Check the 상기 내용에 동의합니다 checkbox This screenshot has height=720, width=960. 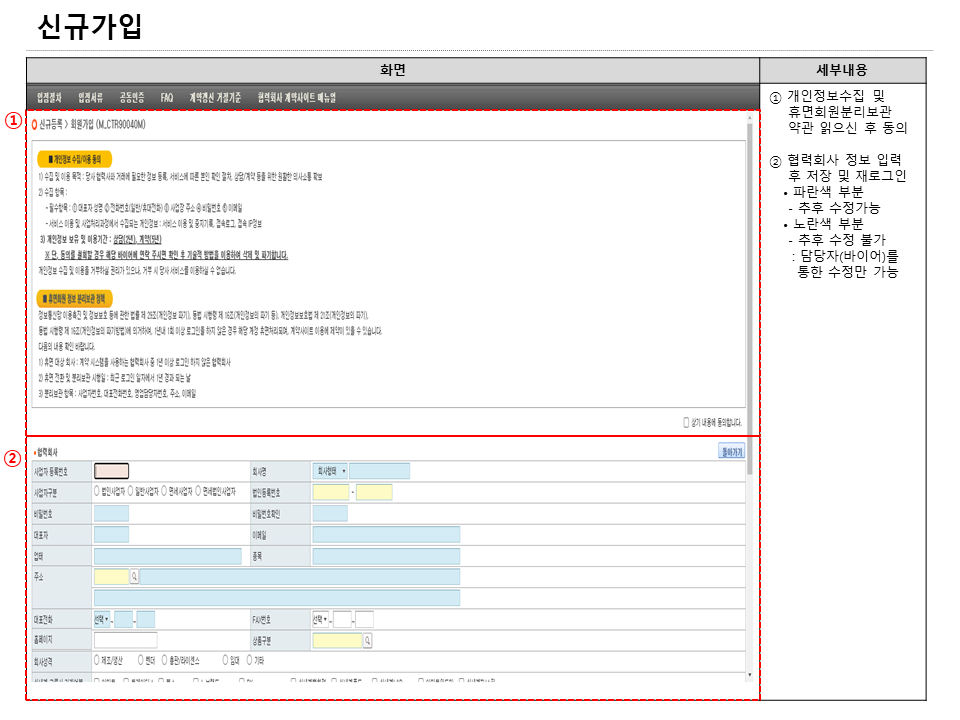[x=686, y=422]
